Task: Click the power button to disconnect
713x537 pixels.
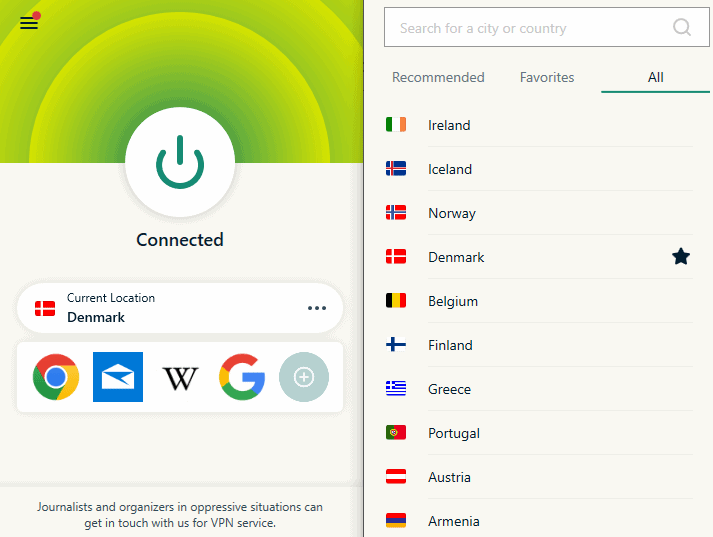Action: point(180,162)
